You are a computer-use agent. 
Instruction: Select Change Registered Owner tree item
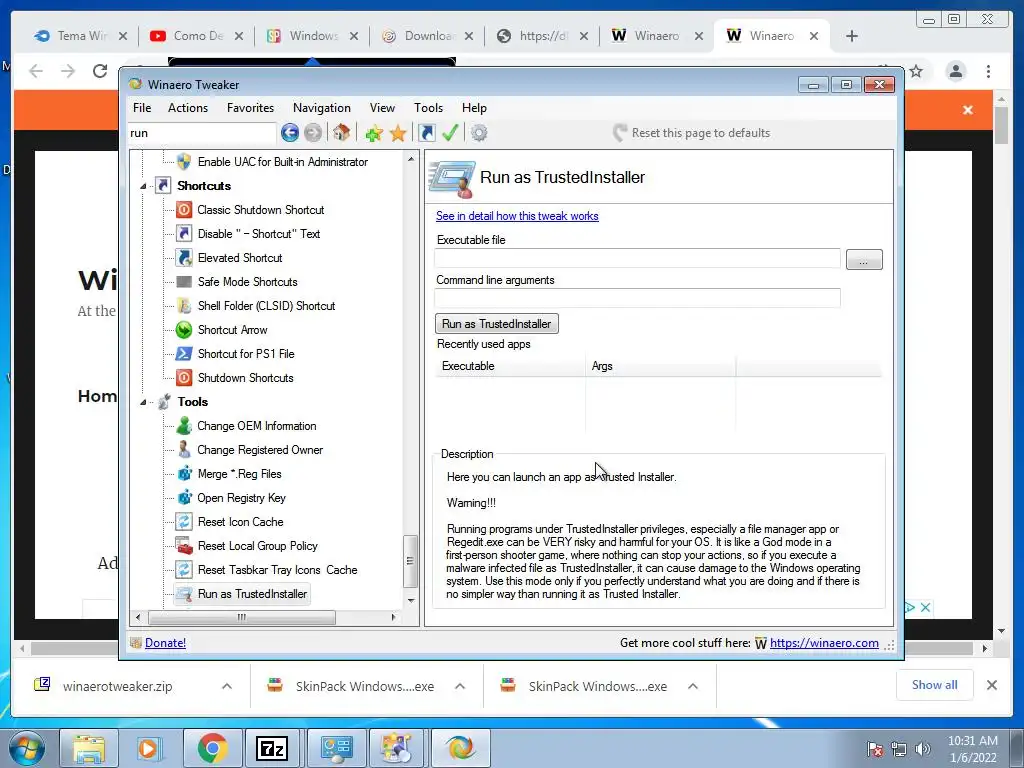click(x=260, y=450)
